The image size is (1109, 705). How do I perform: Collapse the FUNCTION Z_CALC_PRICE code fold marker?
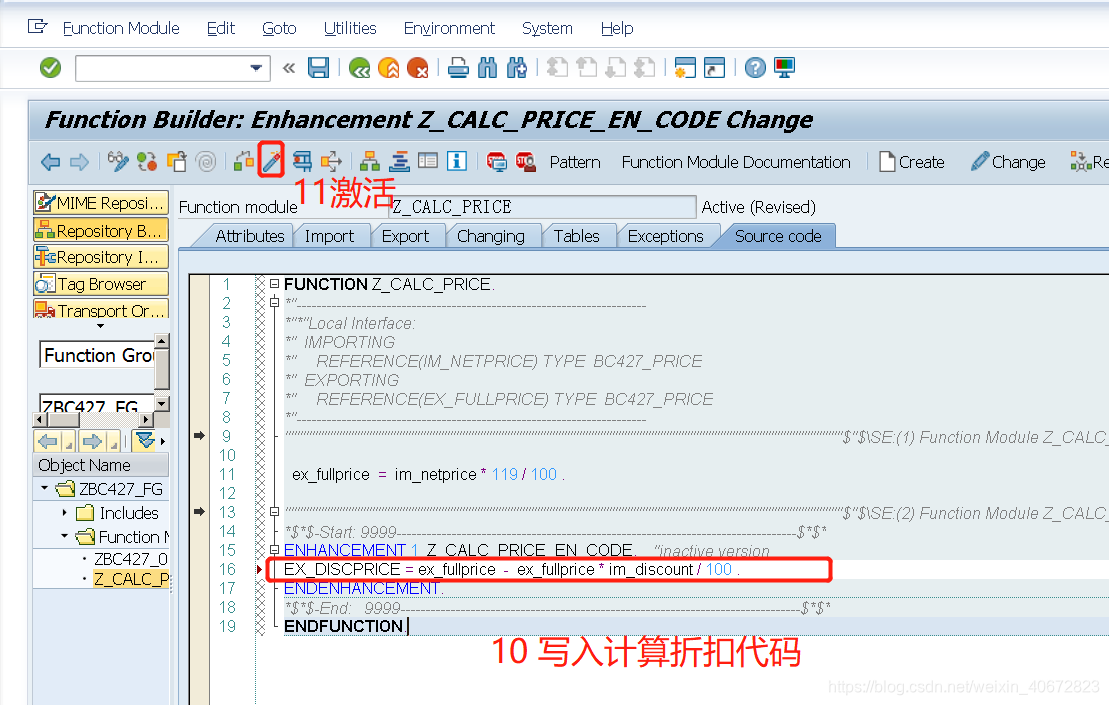[274, 284]
